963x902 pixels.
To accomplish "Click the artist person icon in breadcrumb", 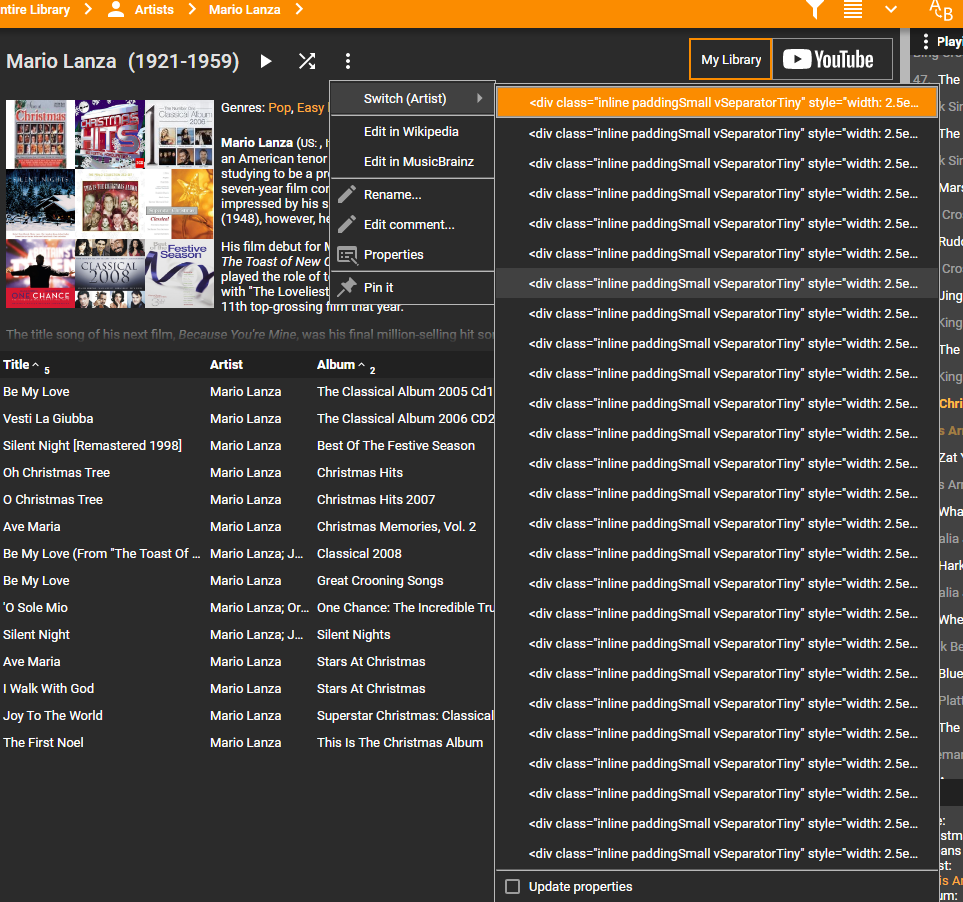I will tap(116, 10).
